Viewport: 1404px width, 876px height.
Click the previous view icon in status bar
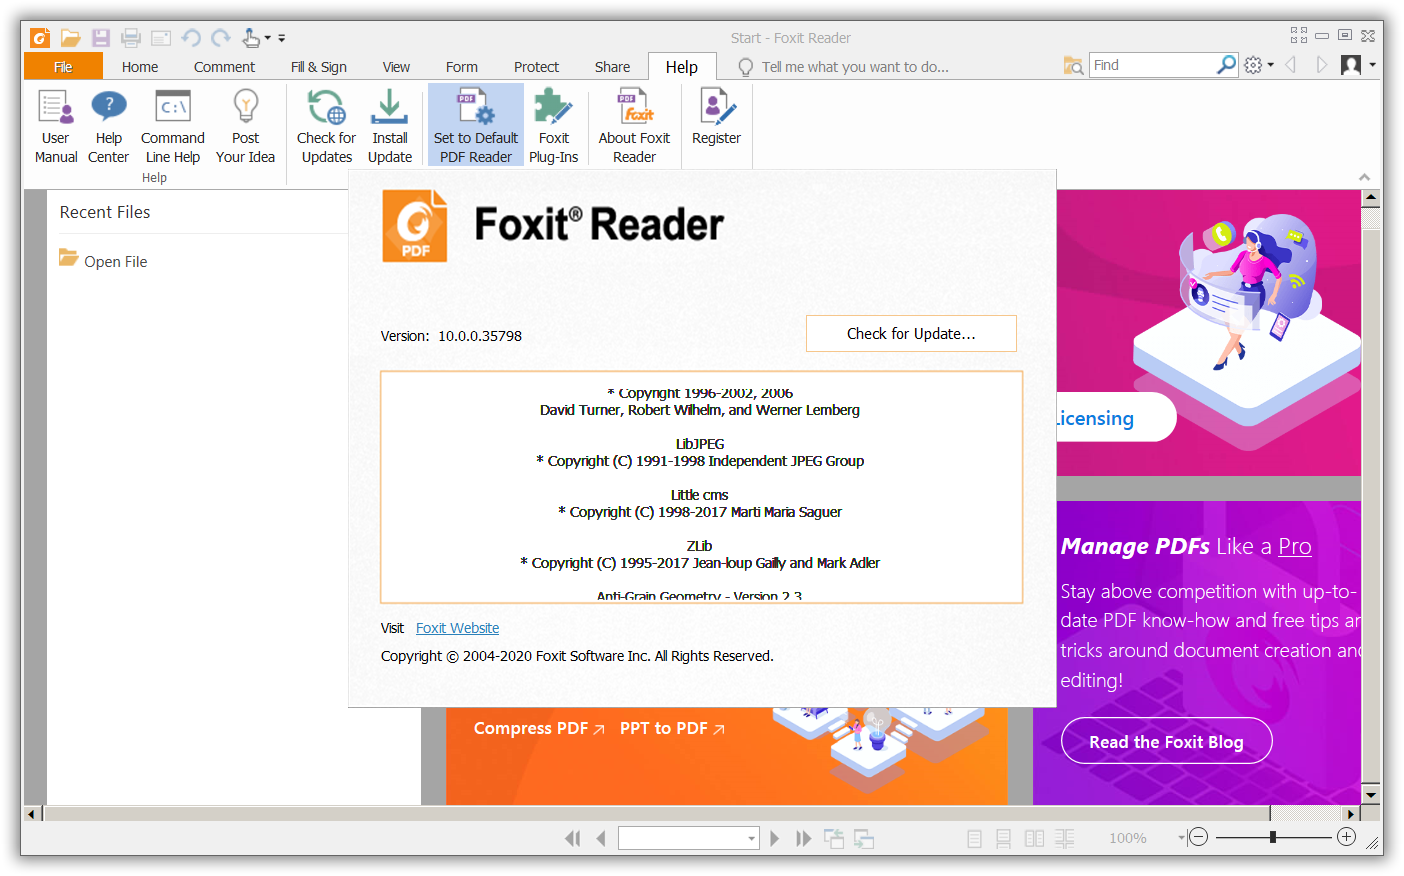click(834, 838)
